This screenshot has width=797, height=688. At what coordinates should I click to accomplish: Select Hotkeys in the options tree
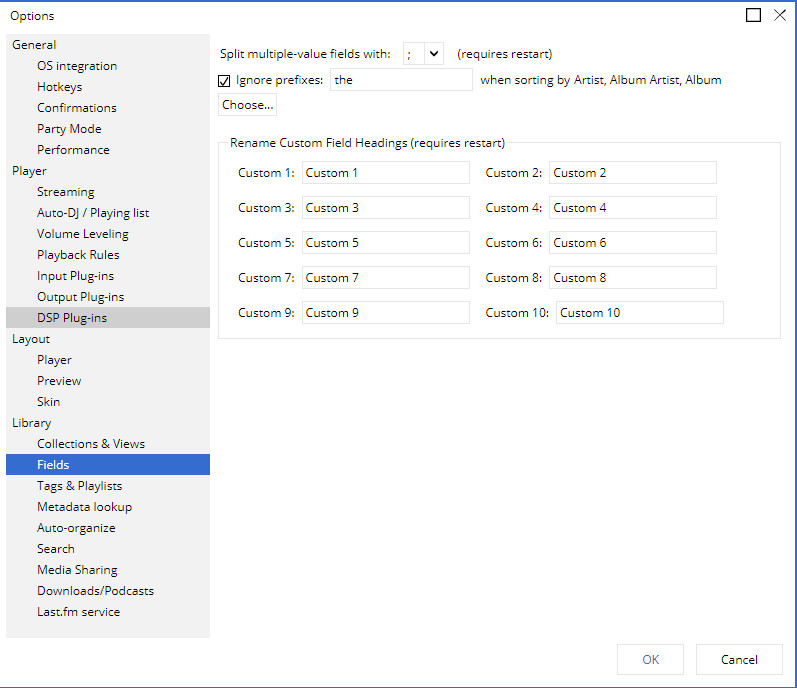[59, 87]
